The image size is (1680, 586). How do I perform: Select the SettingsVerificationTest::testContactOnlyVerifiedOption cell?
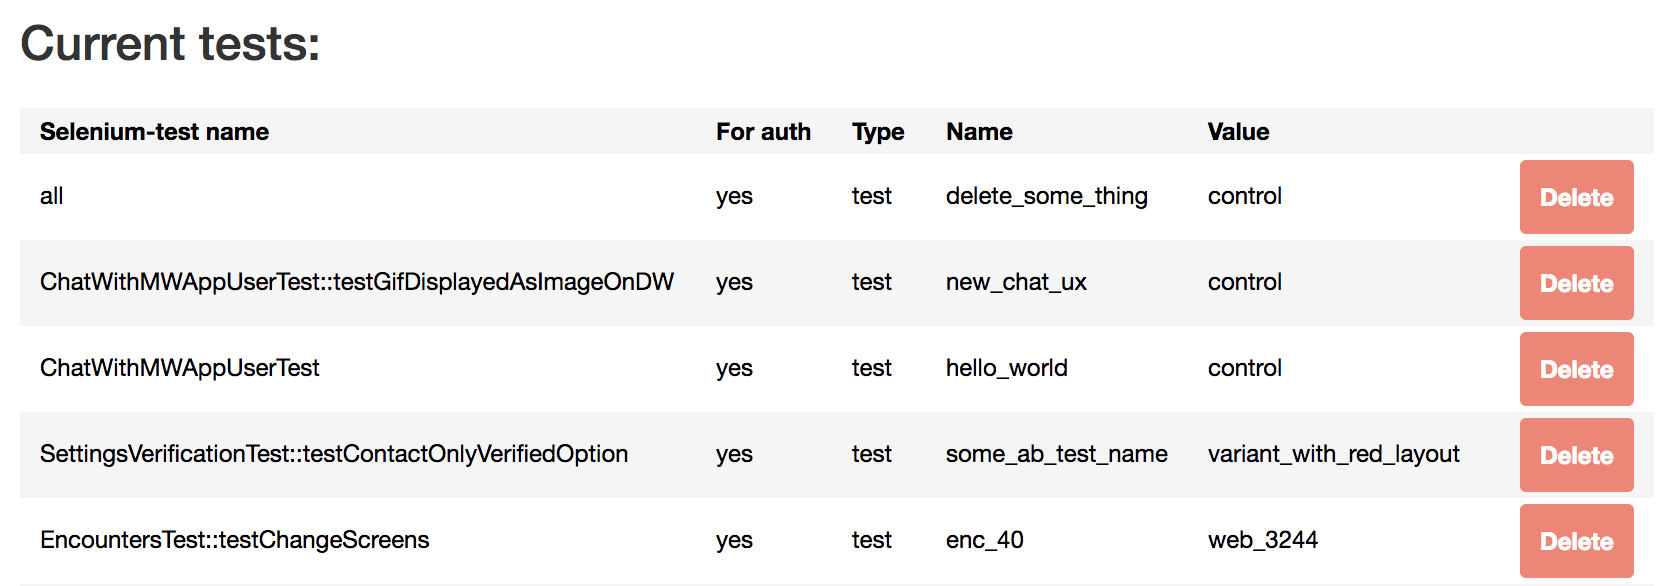pyautogui.click(x=334, y=454)
